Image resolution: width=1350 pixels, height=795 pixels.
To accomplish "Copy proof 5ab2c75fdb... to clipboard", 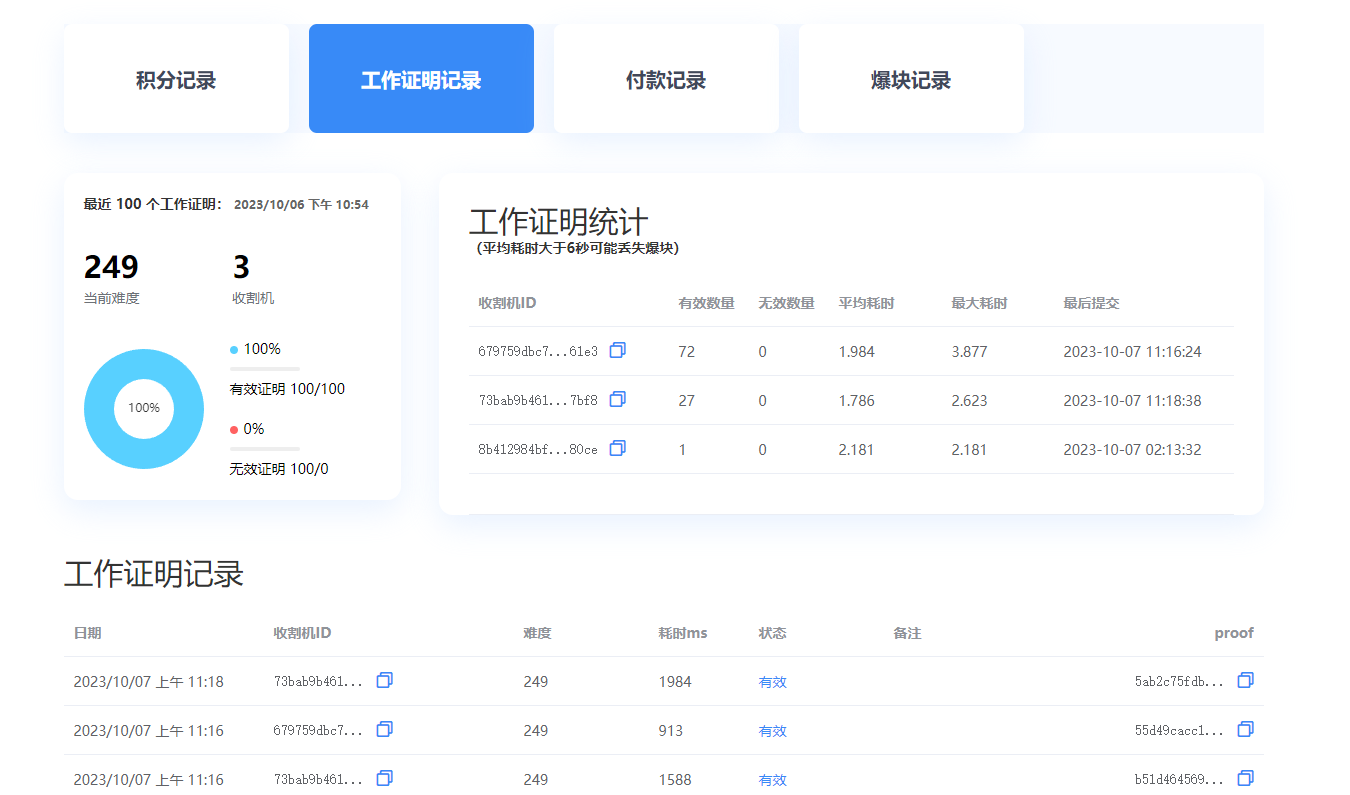I will tap(1245, 680).
